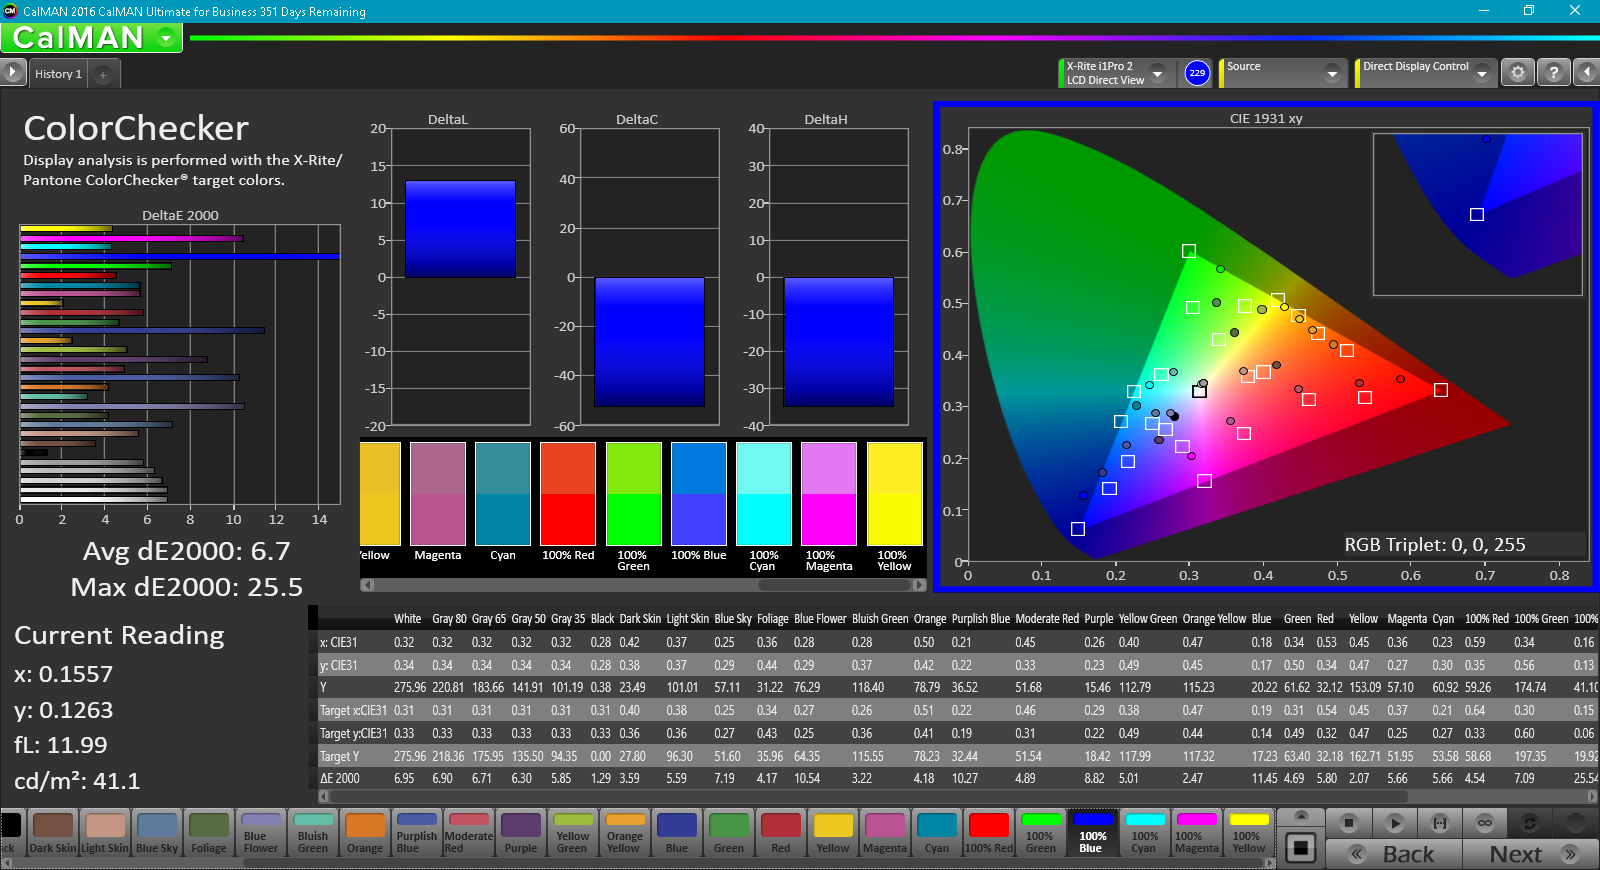Open the Source dropdown
This screenshot has height=870, width=1600.
1331,73
